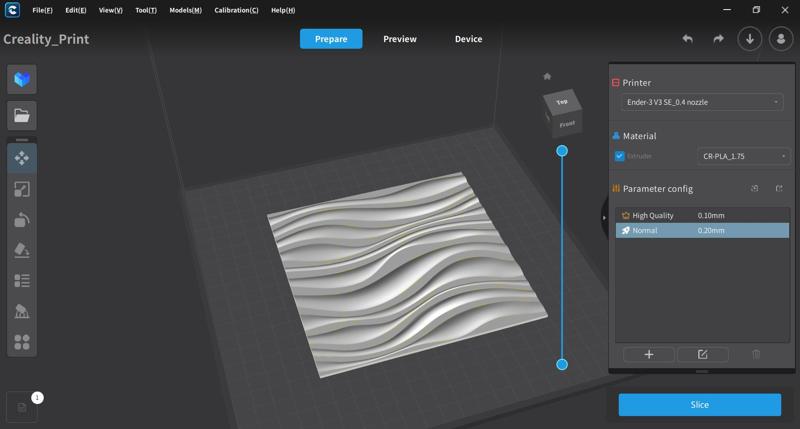Click the parameter config export icon
800x429 pixels.
click(779, 189)
